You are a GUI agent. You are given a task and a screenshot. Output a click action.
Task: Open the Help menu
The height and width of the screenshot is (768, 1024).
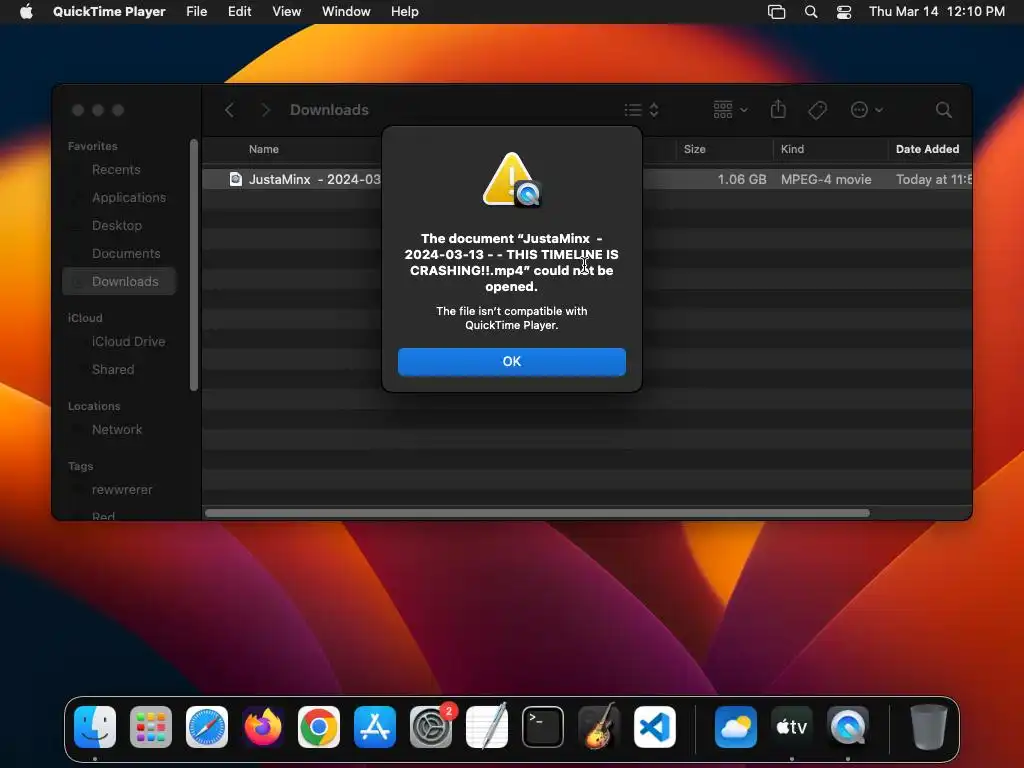click(405, 12)
